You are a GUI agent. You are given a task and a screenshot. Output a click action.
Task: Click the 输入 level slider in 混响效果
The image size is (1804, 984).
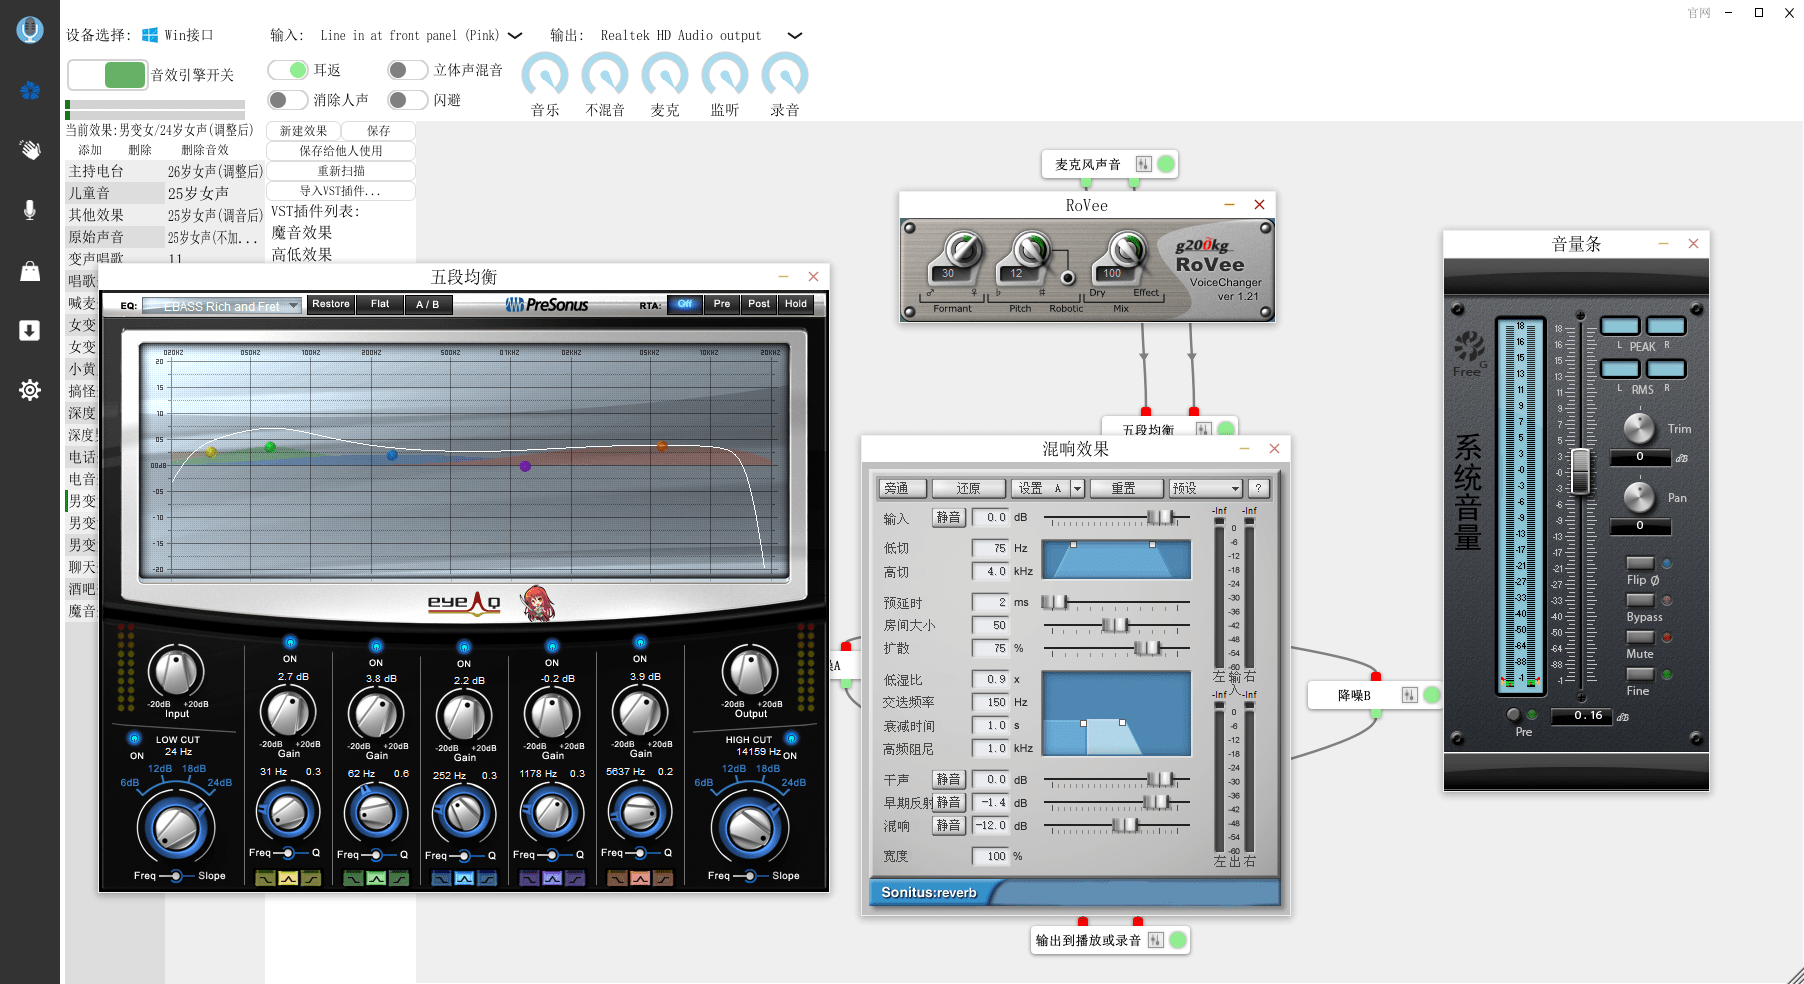pos(1160,517)
